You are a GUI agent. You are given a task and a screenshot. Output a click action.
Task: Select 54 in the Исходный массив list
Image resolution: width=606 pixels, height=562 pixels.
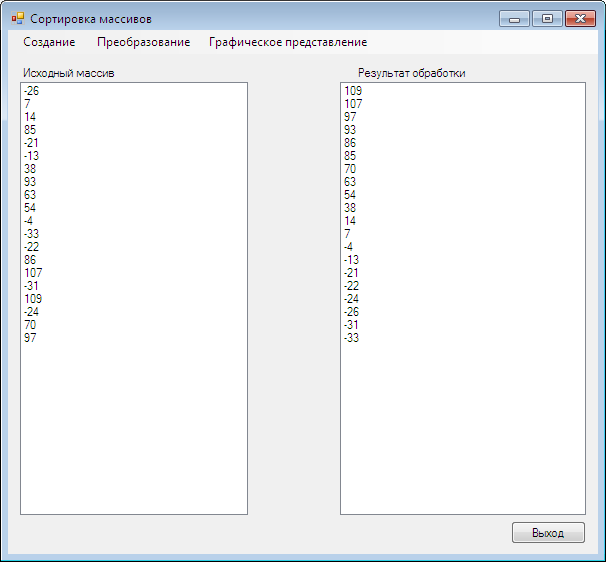tap(134, 208)
